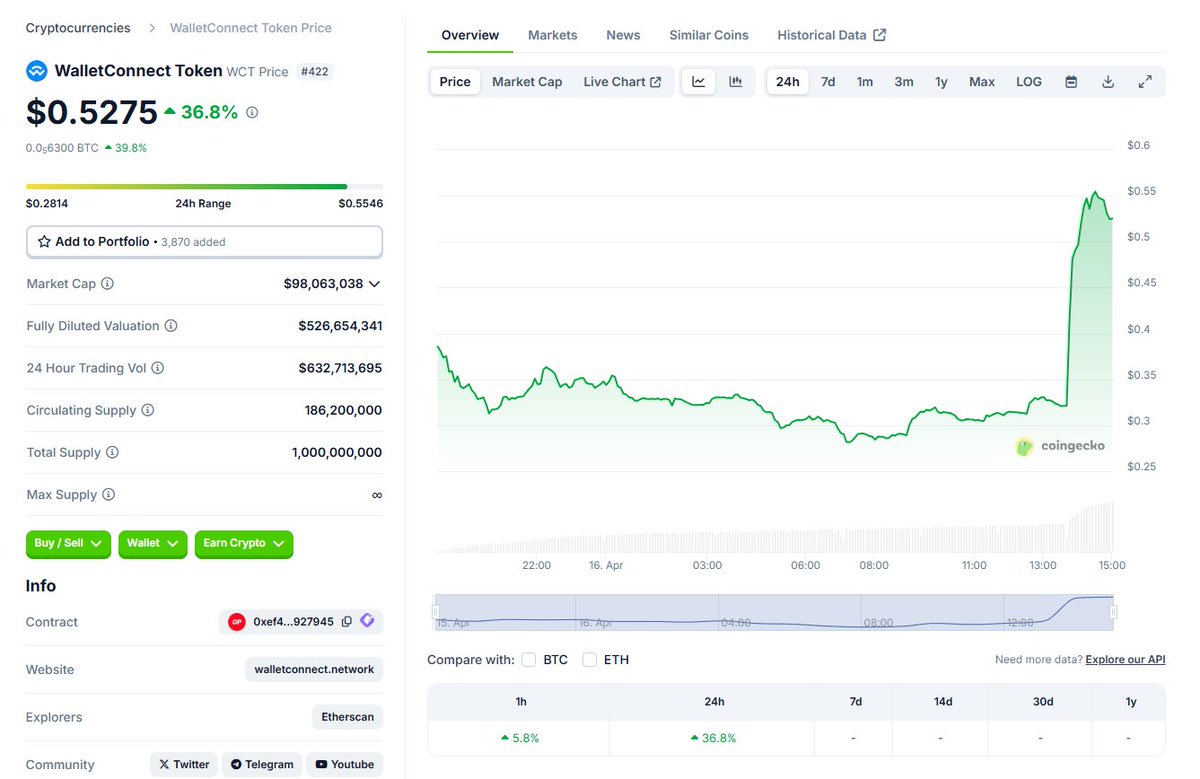
Task: Click the $0.5275 current price text
Action: pyautogui.click(x=92, y=112)
